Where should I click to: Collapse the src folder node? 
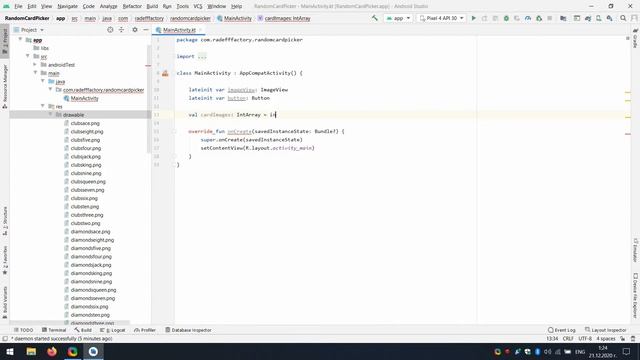pyautogui.click(x=28, y=56)
